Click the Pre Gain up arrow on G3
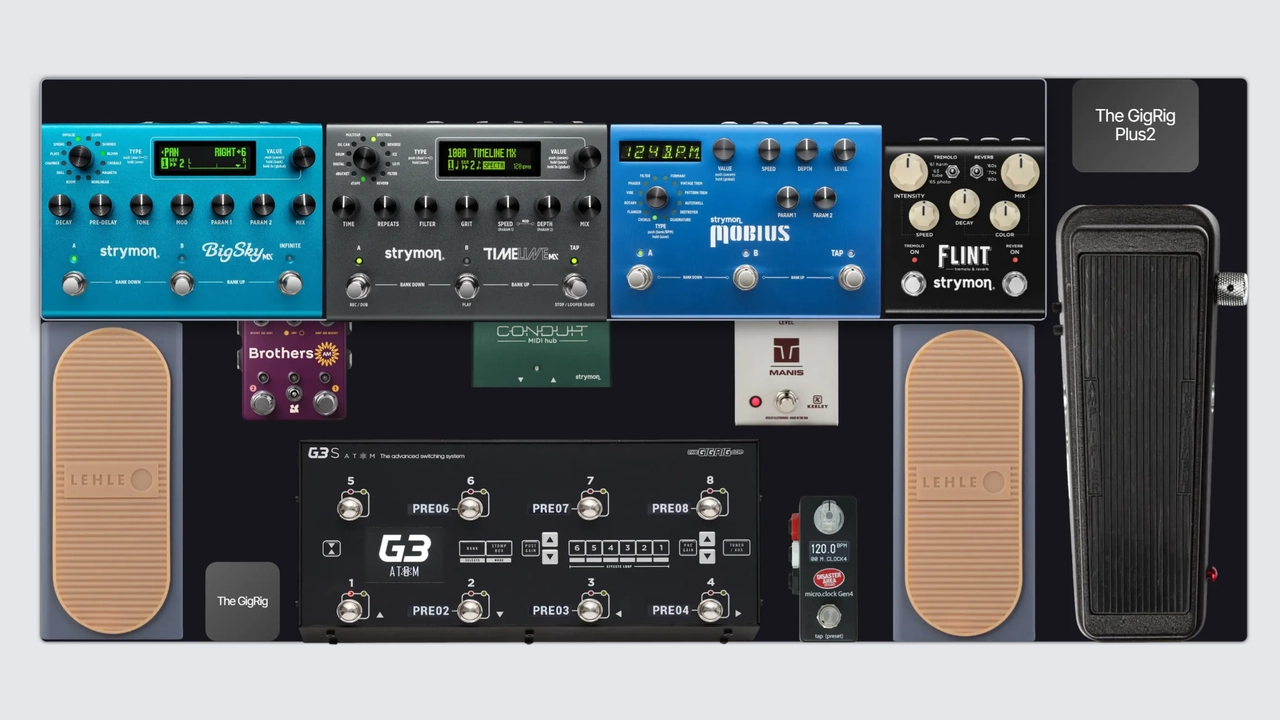Screen dimensions: 1280x720 coord(707,541)
